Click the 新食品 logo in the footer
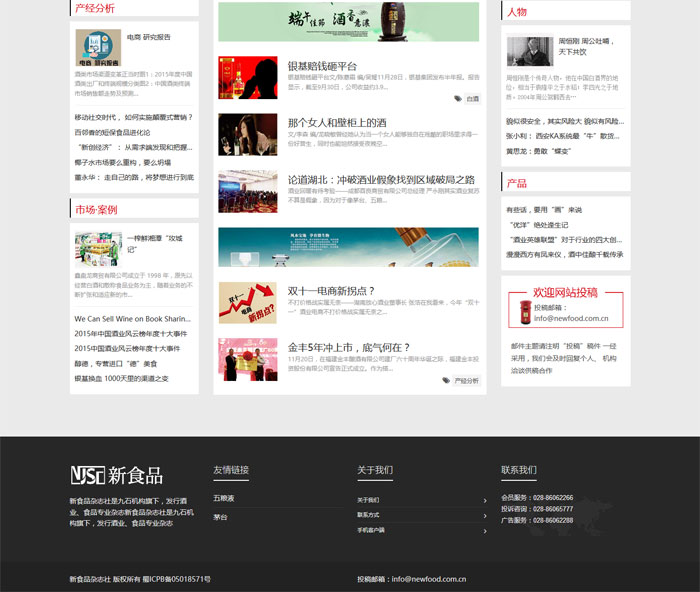The image size is (700, 592). tap(116, 475)
